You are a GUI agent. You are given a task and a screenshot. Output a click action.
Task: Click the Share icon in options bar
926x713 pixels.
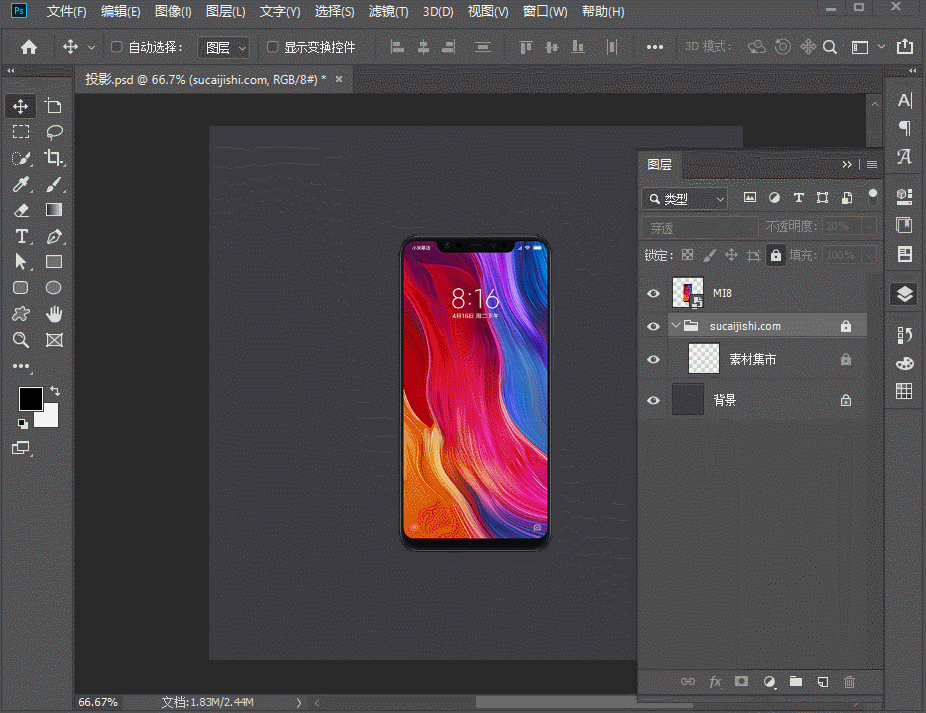click(x=905, y=47)
